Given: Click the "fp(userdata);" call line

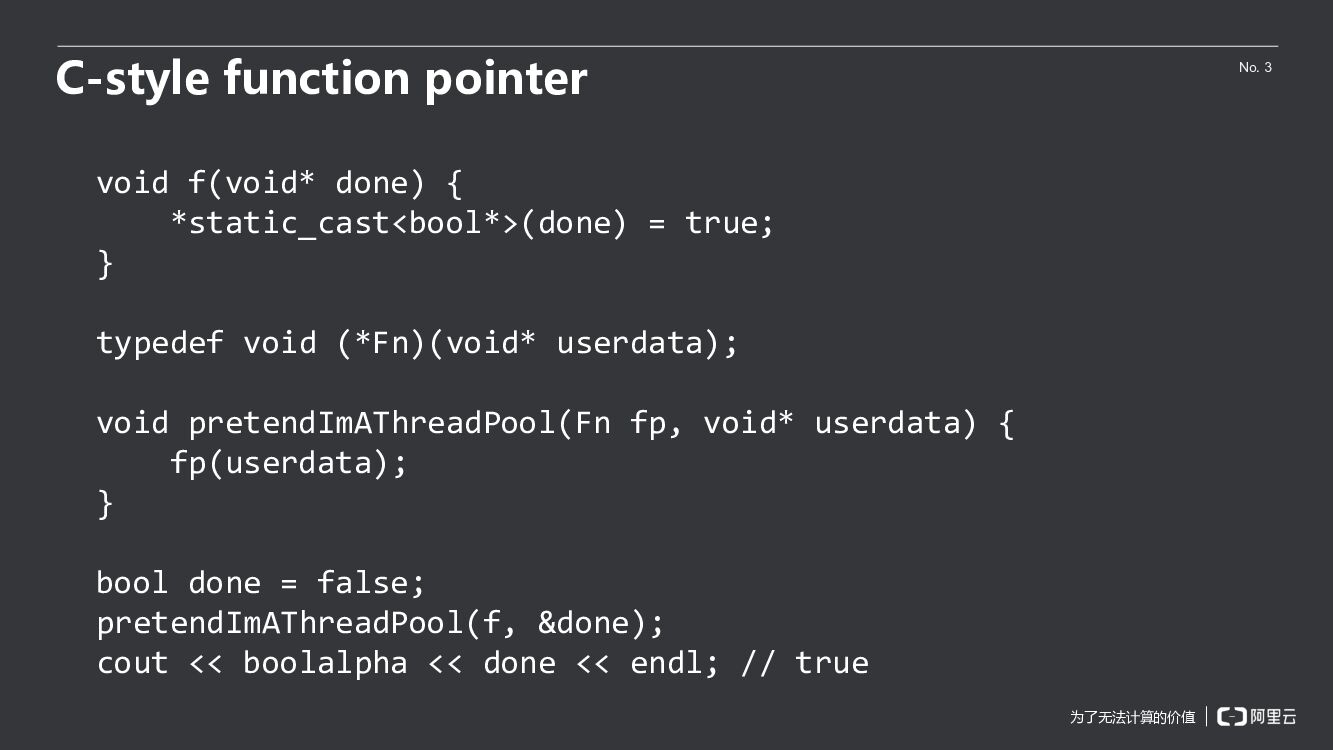Looking at the screenshot, I should [289, 463].
